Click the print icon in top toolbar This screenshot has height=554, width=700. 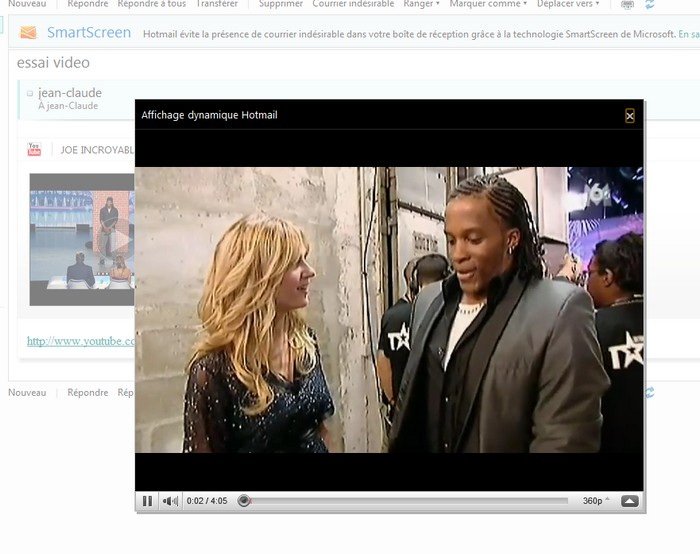(x=627, y=4)
